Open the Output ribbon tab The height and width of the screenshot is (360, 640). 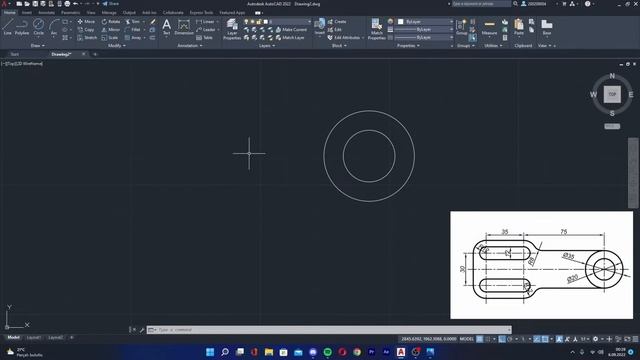129,13
